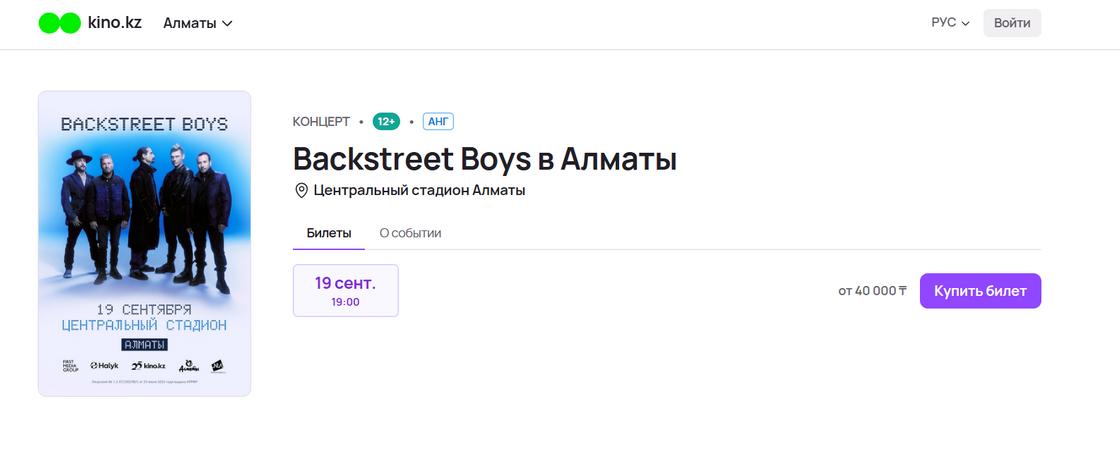Click the green kino.kz logo circles
1120x461 pixels.
(x=59, y=23)
